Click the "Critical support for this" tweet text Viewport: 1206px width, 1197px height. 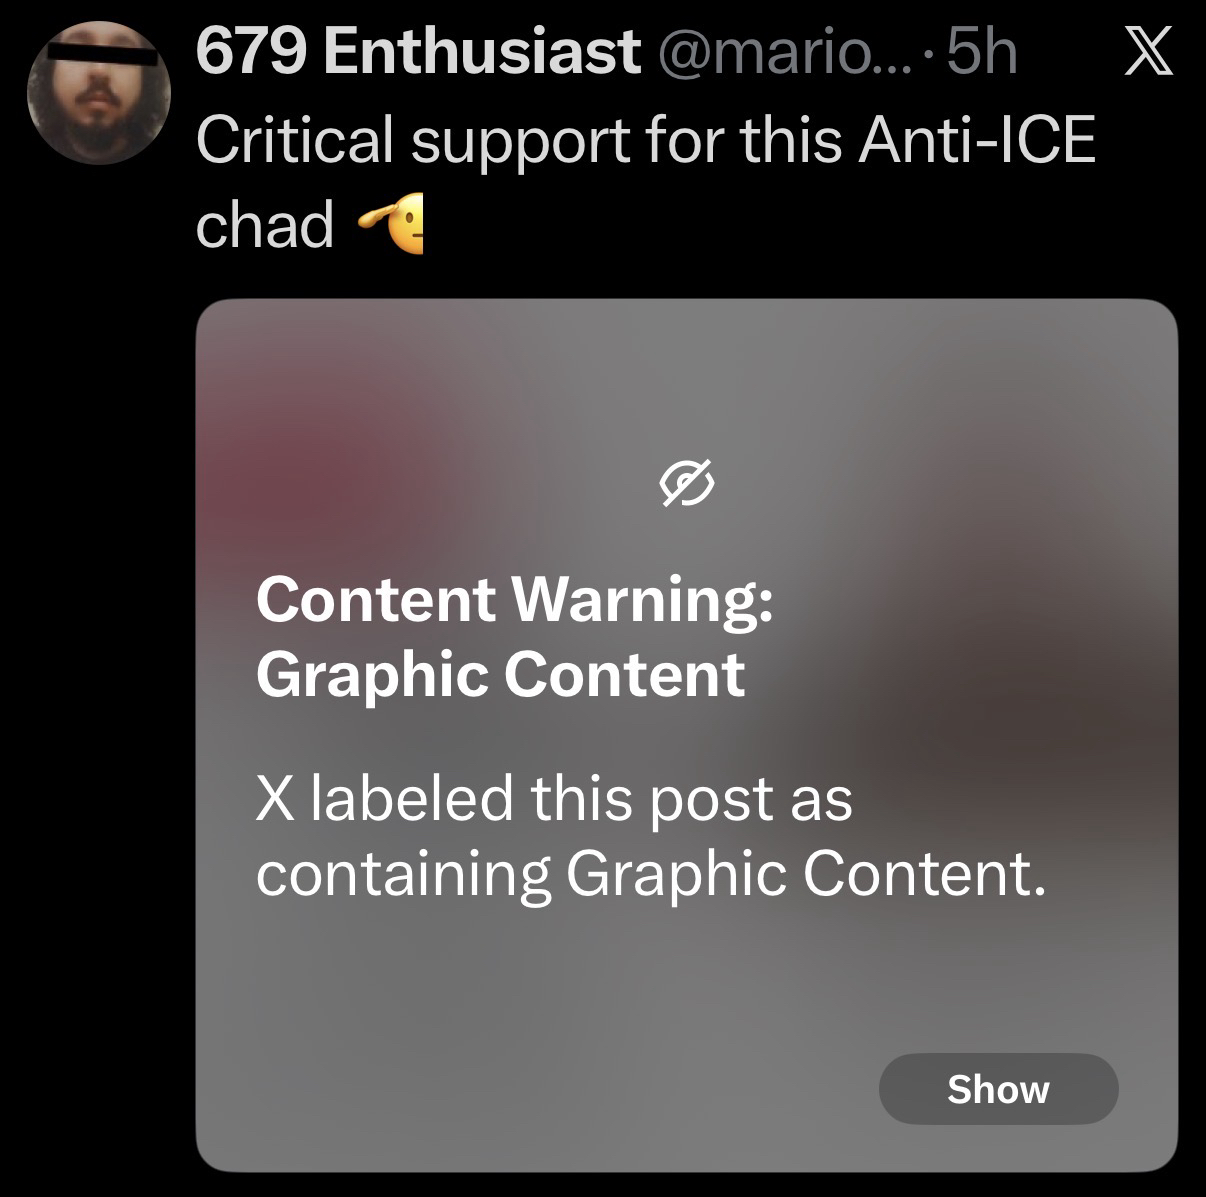520,140
